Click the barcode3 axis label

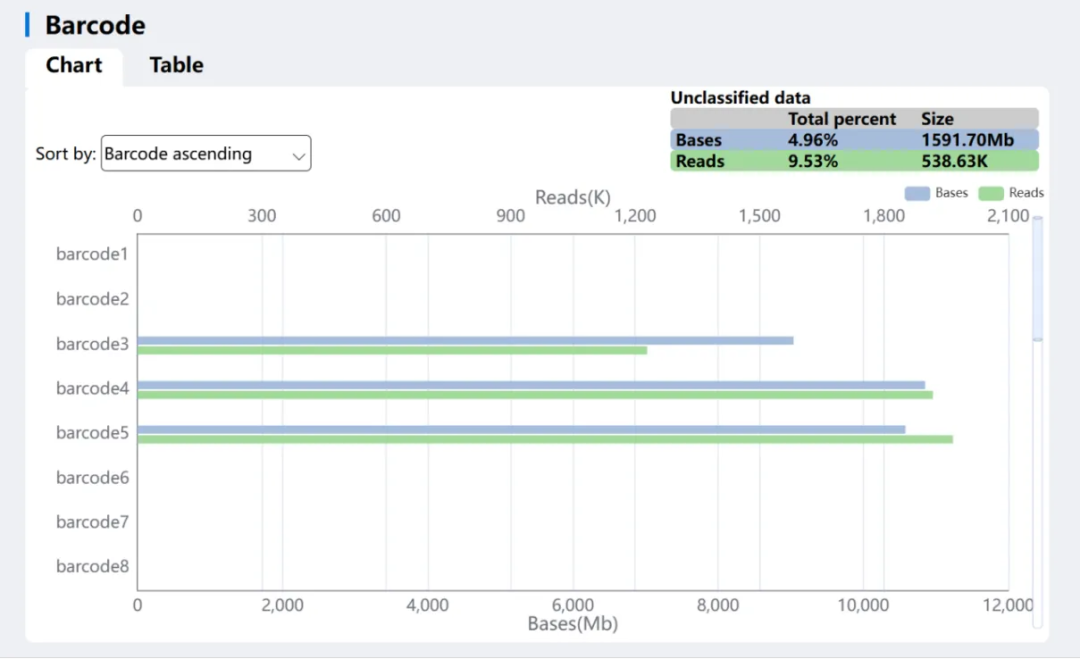pyautogui.click(x=92, y=344)
